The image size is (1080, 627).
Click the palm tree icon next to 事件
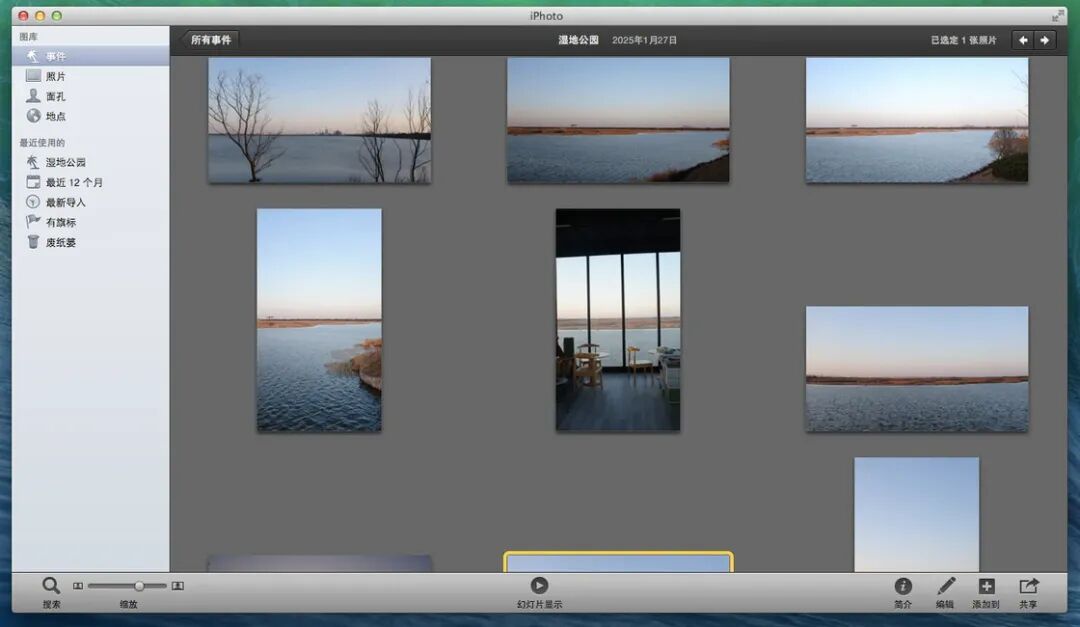tap(32, 56)
